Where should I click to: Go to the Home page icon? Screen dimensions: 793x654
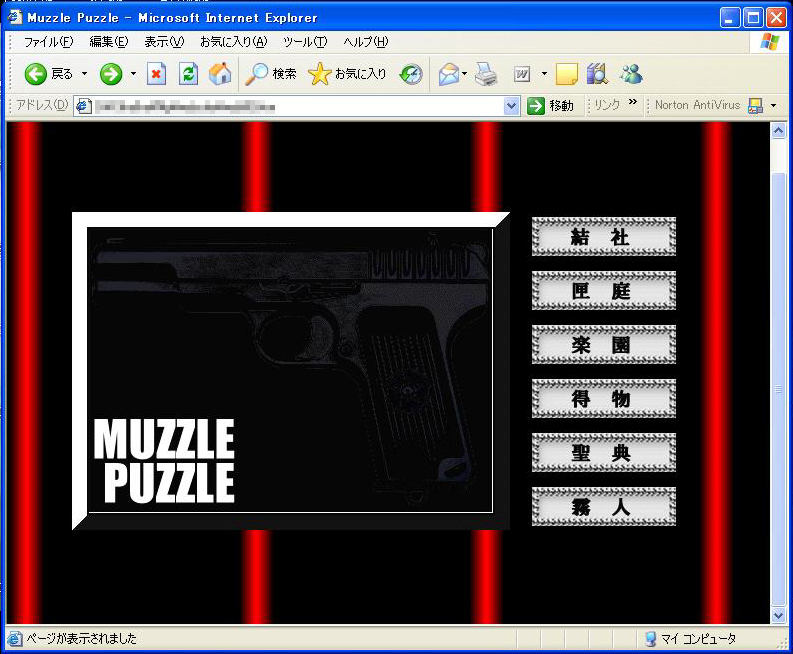point(220,74)
